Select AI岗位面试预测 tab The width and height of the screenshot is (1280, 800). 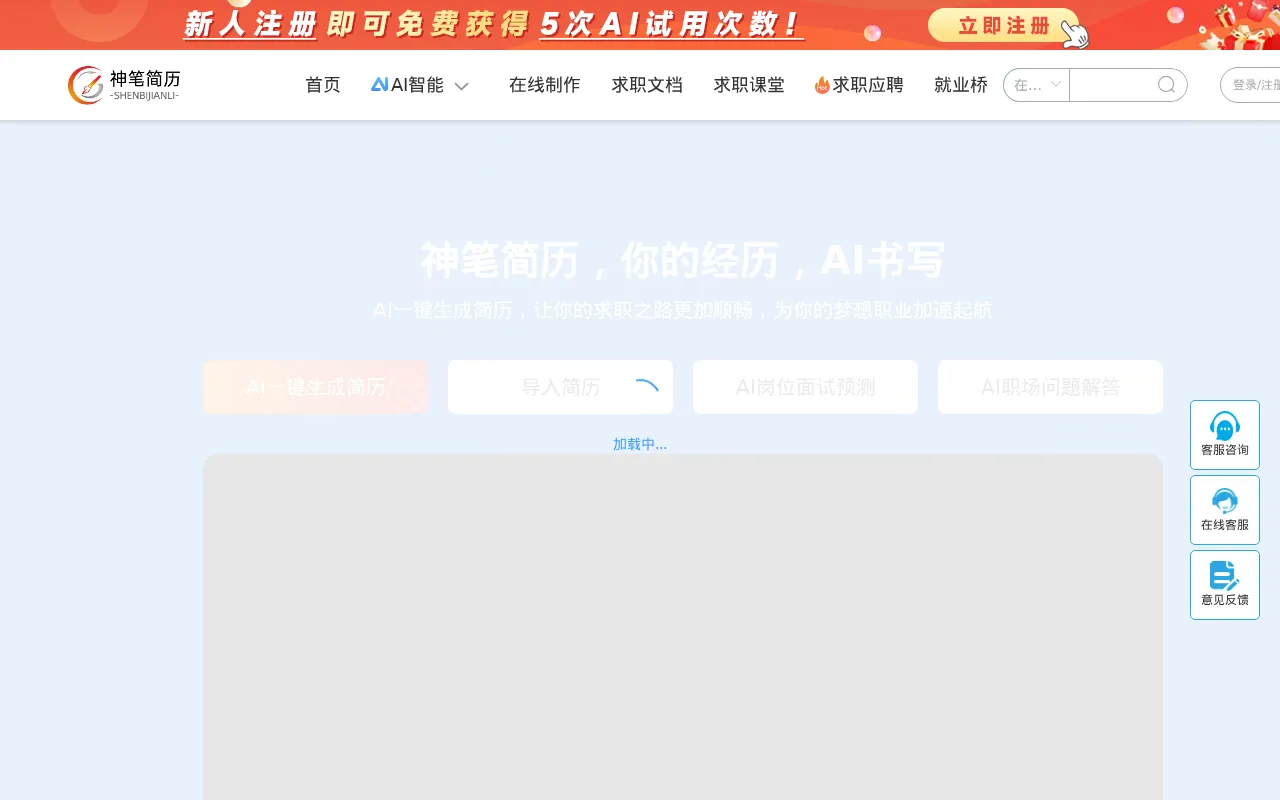pos(805,387)
